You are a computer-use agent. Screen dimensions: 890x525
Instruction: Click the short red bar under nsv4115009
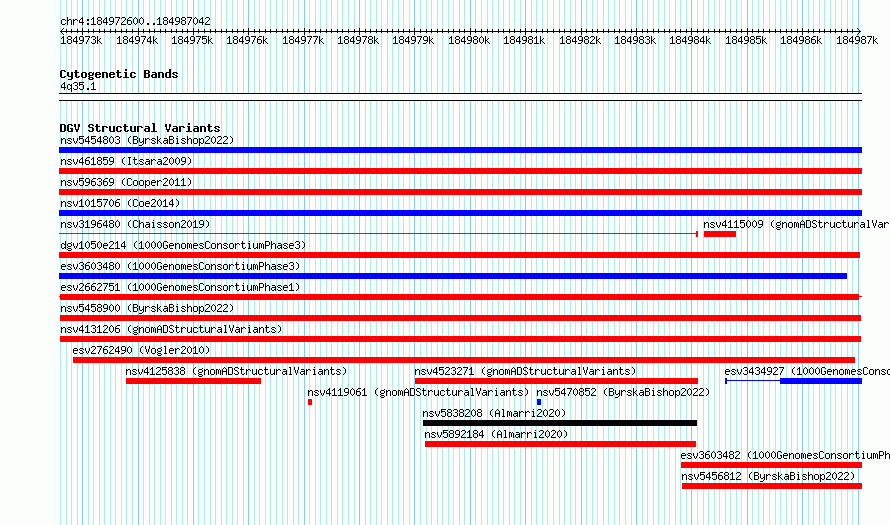720,234
